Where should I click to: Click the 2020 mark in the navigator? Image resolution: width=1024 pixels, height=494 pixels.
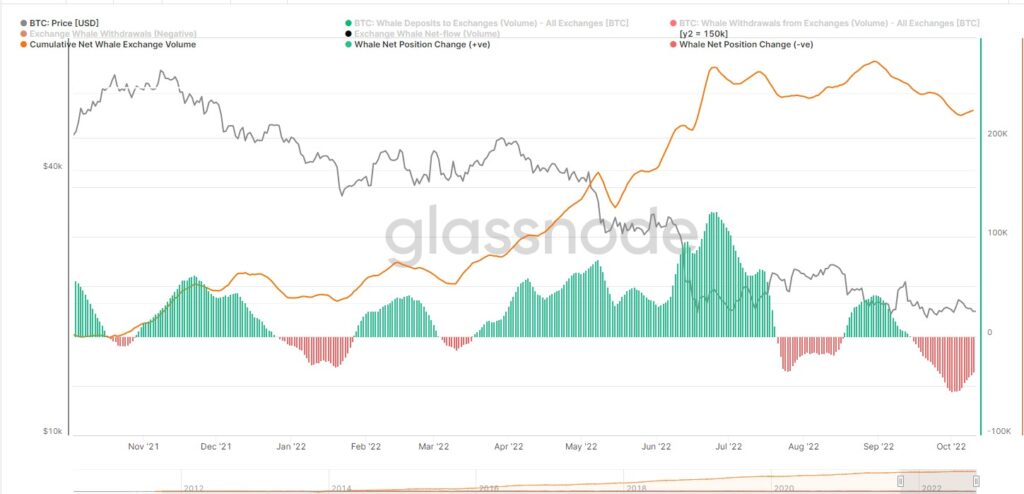click(783, 487)
